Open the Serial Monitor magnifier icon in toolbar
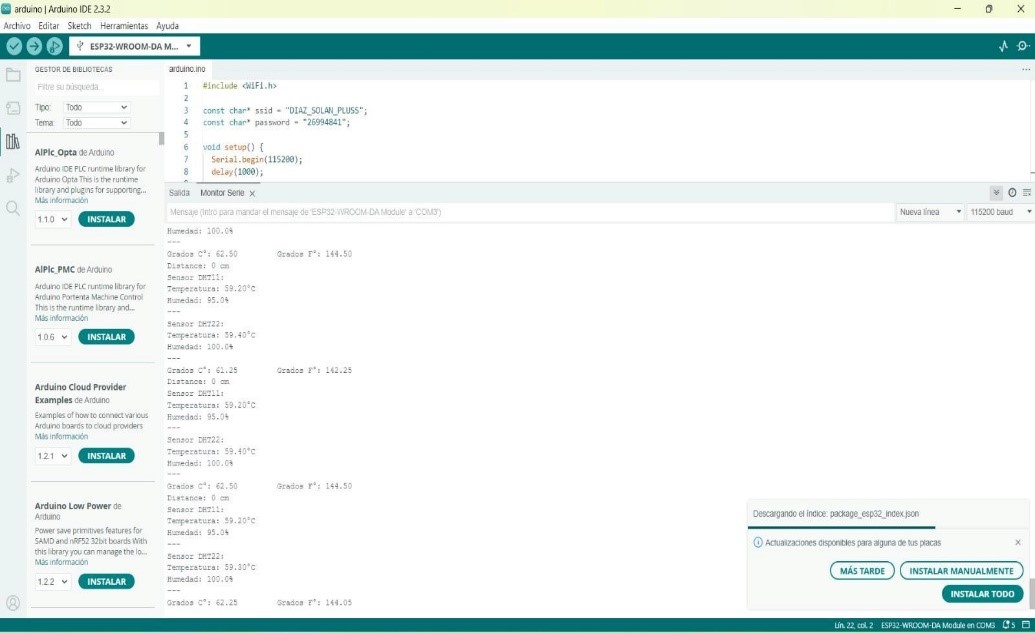The height and width of the screenshot is (633, 1035). coord(1023,46)
